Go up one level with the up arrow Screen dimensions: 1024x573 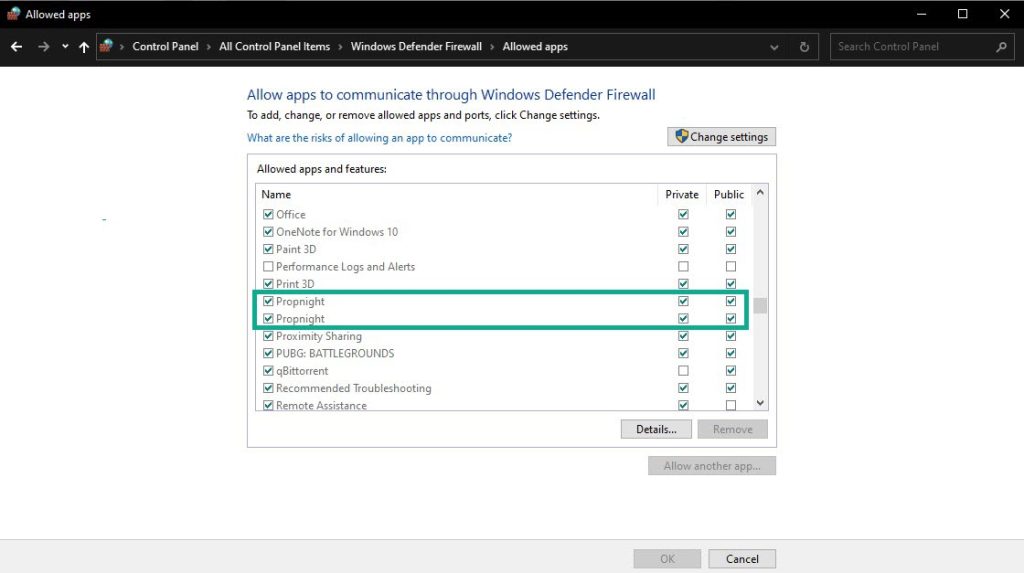coord(84,46)
